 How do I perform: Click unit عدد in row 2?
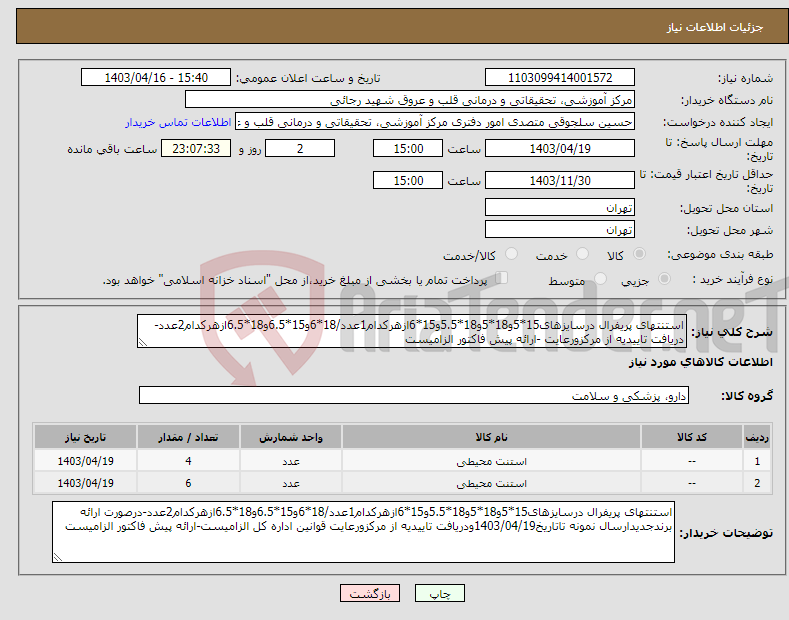click(291, 483)
